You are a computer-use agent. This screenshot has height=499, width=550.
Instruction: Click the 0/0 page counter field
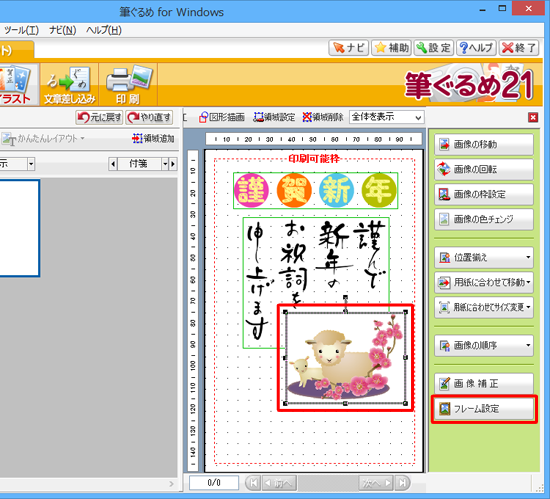pyautogui.click(x=214, y=483)
